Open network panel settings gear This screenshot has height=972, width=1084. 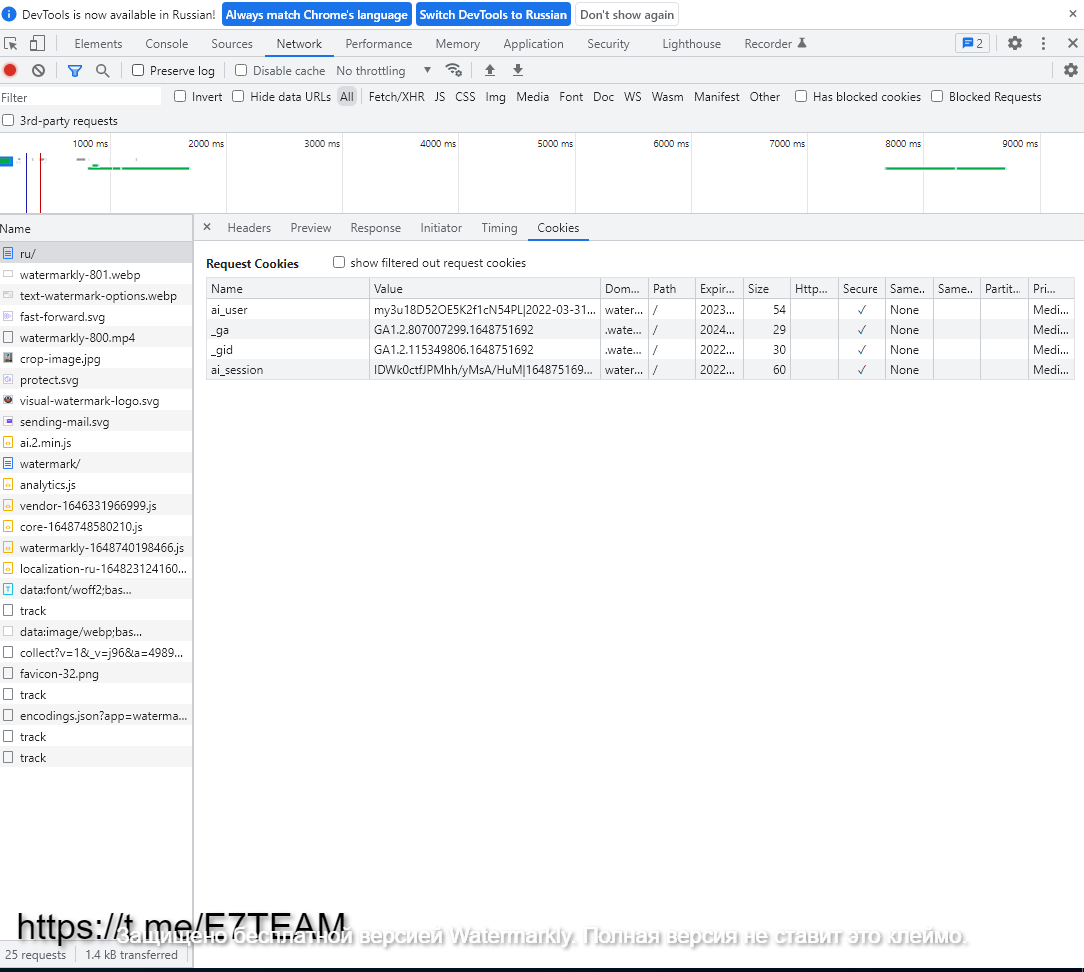(x=1070, y=70)
